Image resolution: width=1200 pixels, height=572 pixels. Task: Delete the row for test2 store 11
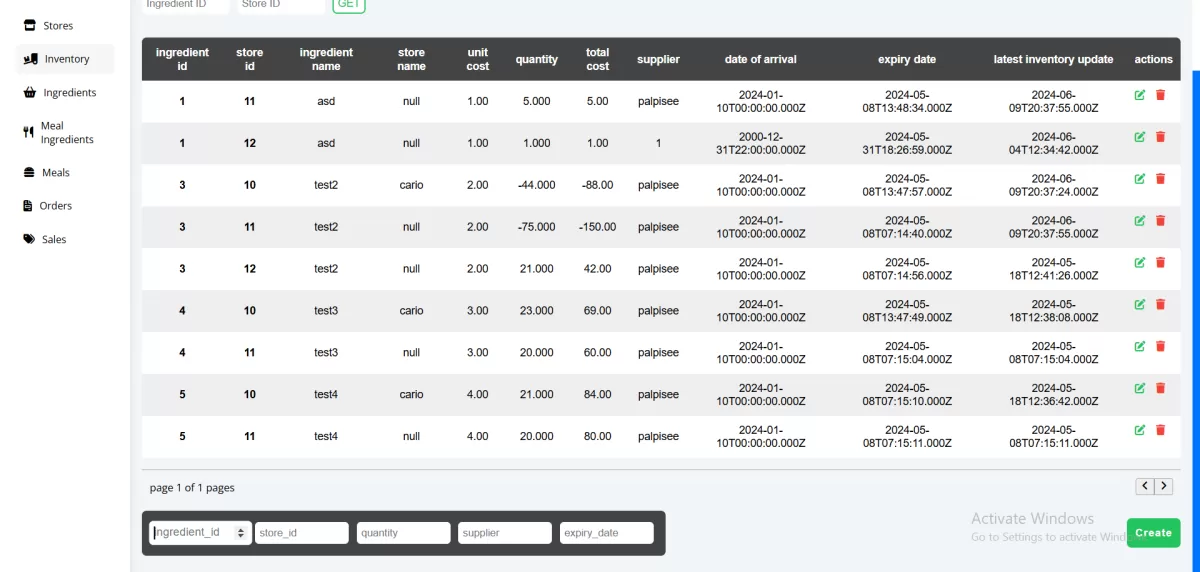pyautogui.click(x=1160, y=221)
